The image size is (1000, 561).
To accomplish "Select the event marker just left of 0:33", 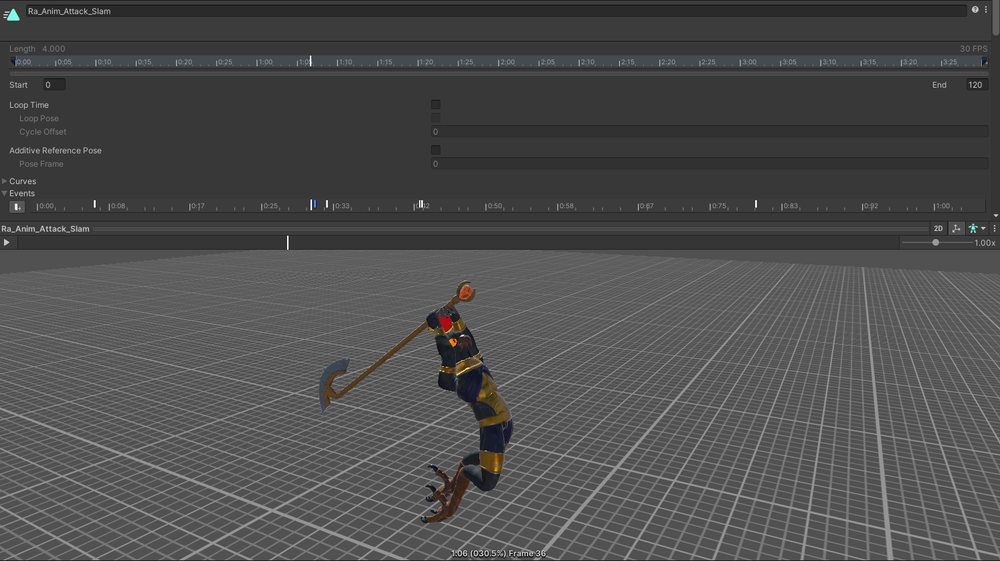I will (327, 204).
